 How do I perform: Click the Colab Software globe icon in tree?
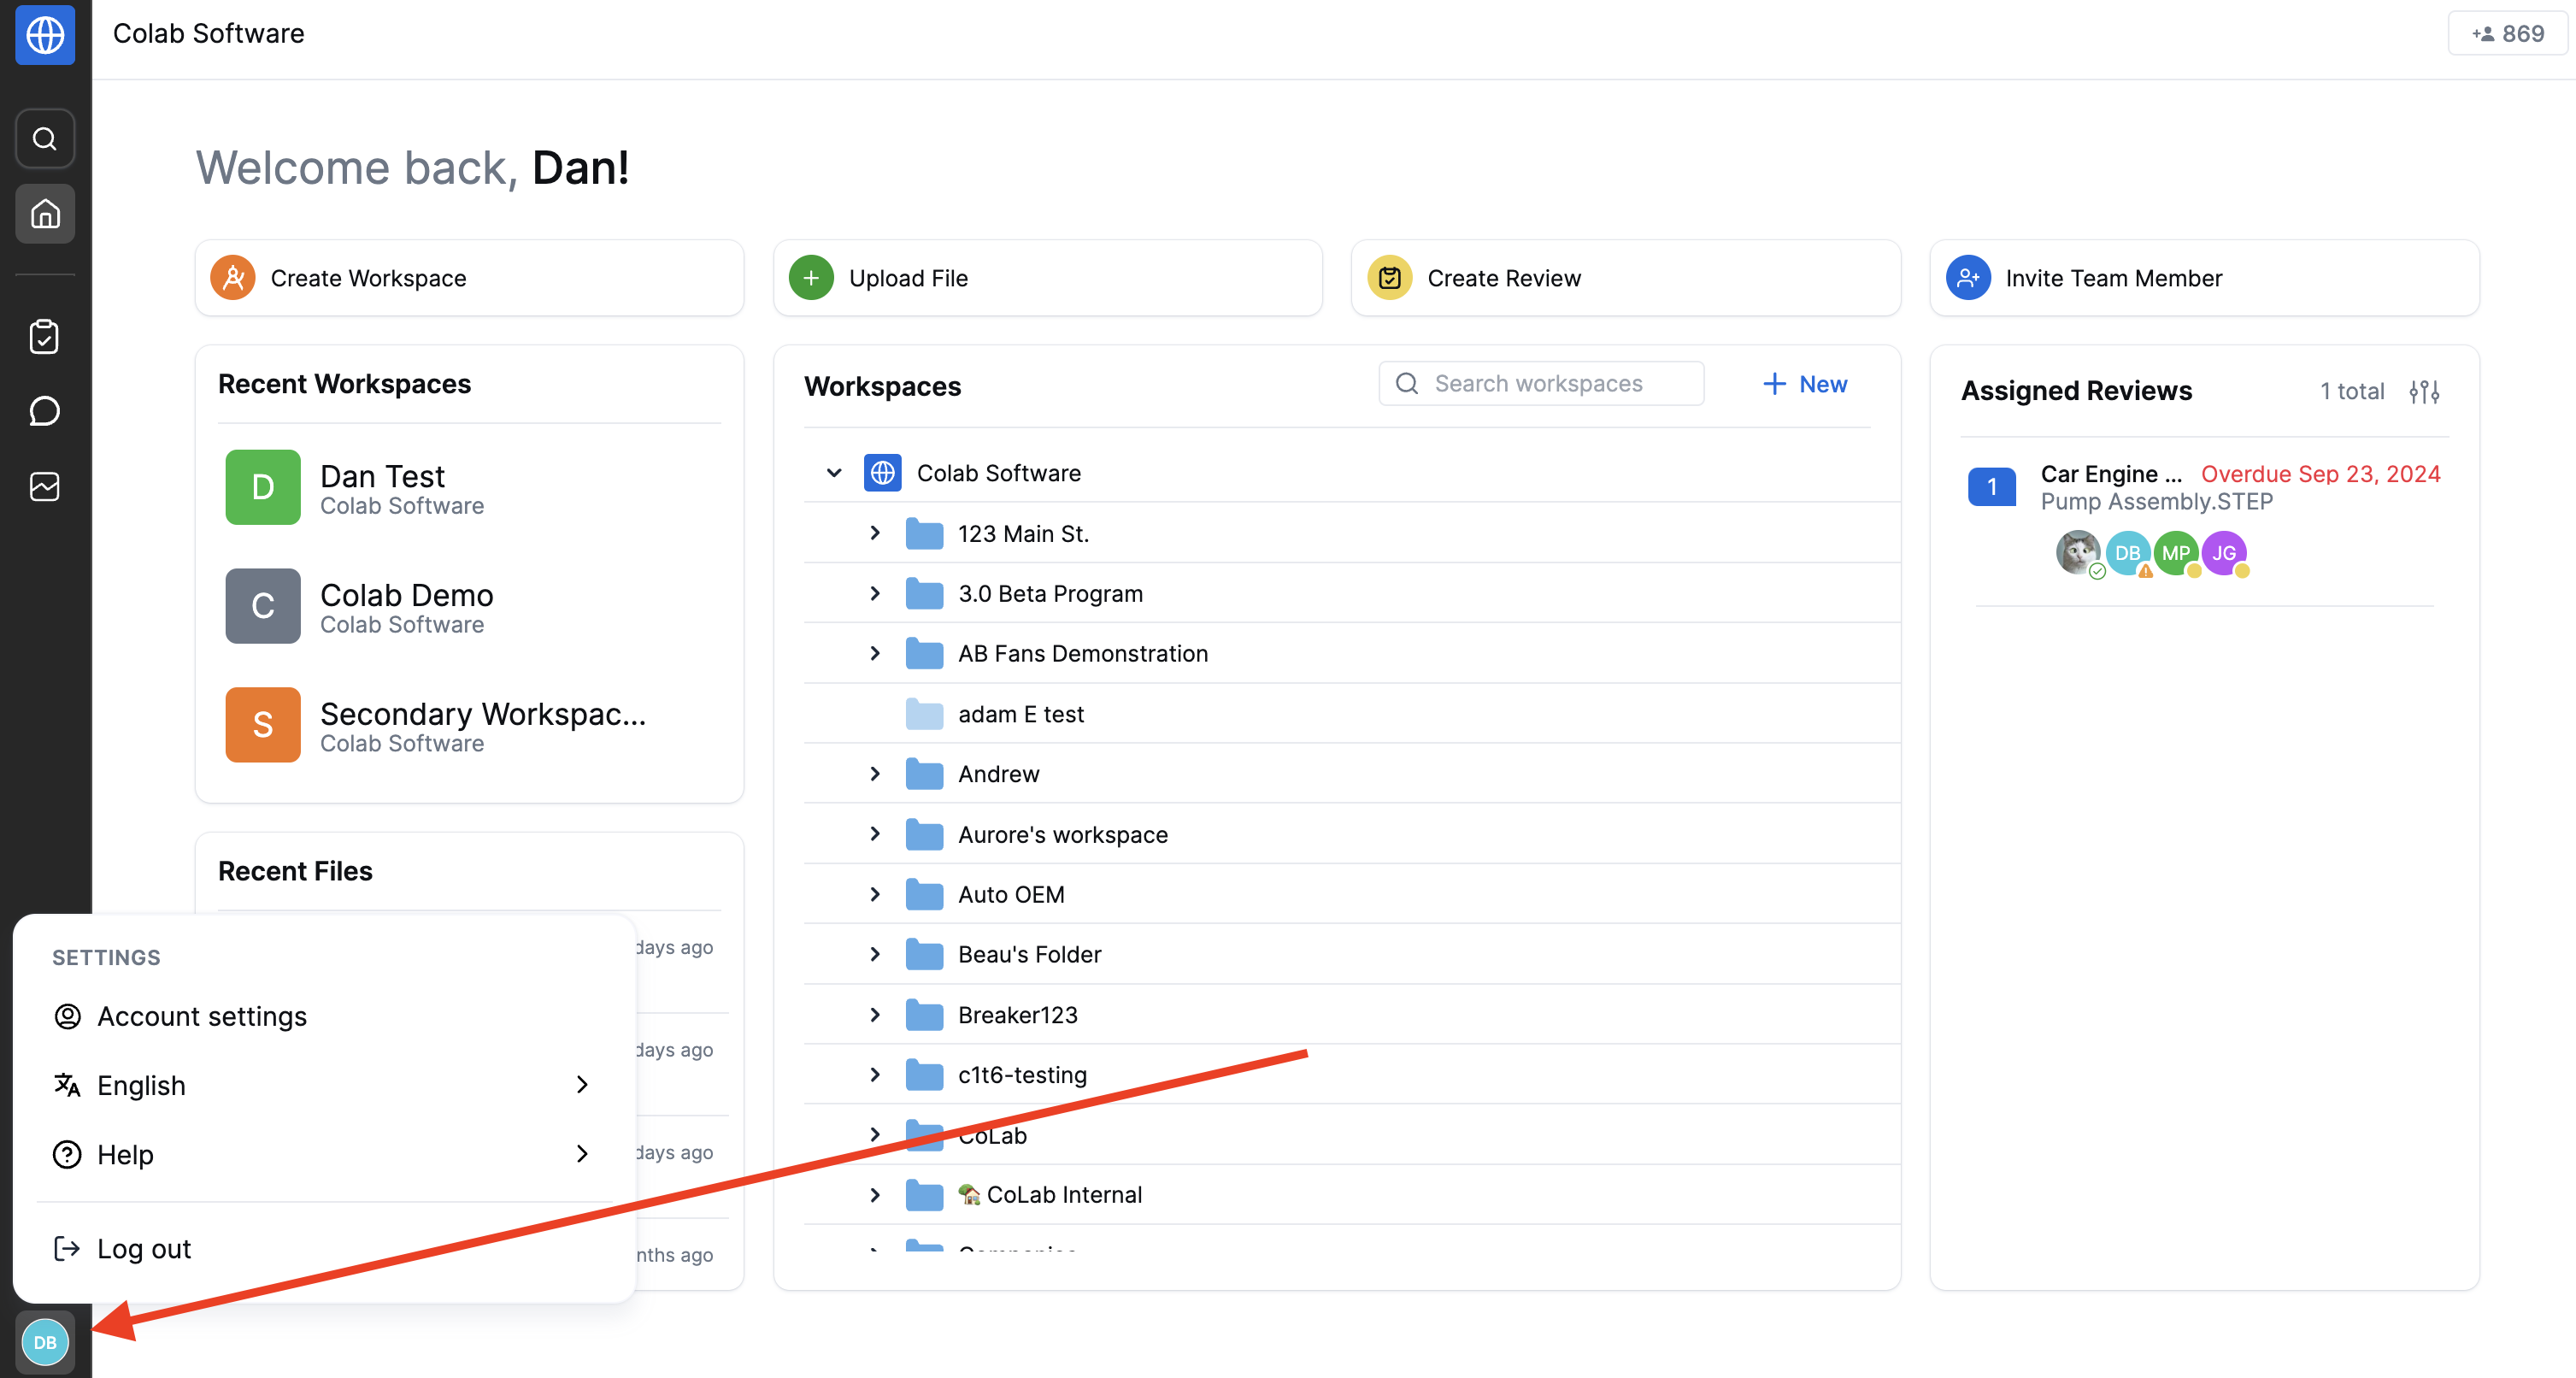[882, 473]
